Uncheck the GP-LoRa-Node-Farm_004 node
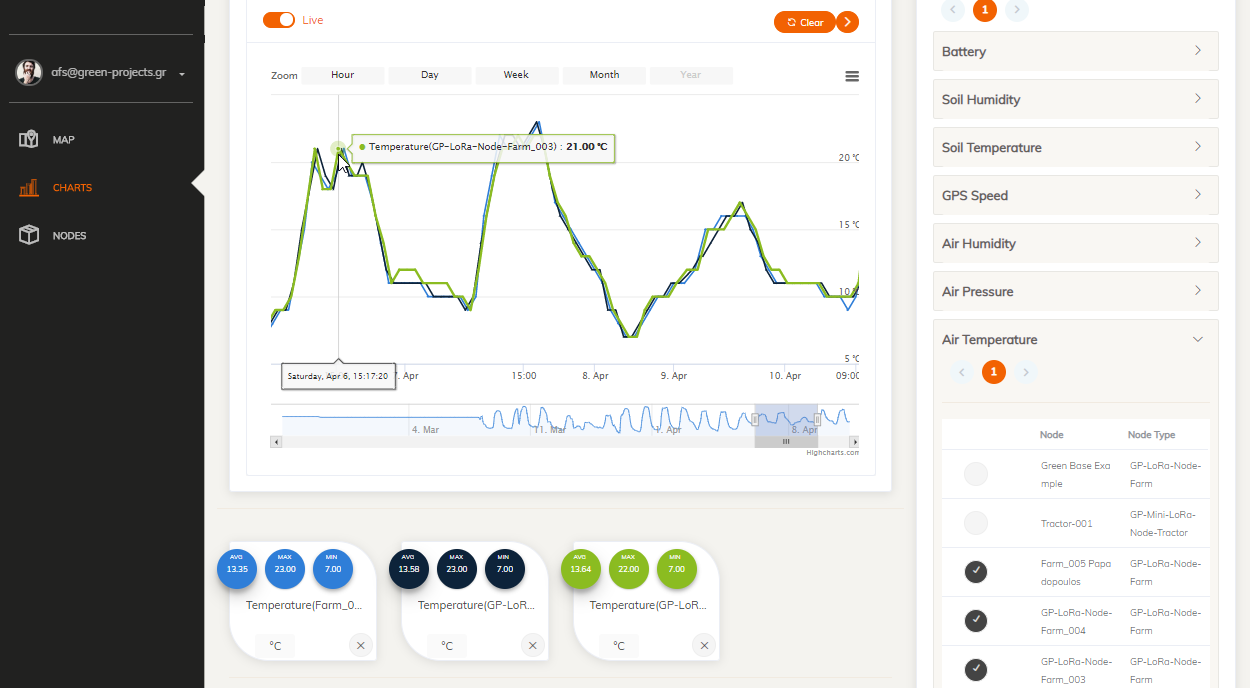 pyautogui.click(x=975, y=621)
